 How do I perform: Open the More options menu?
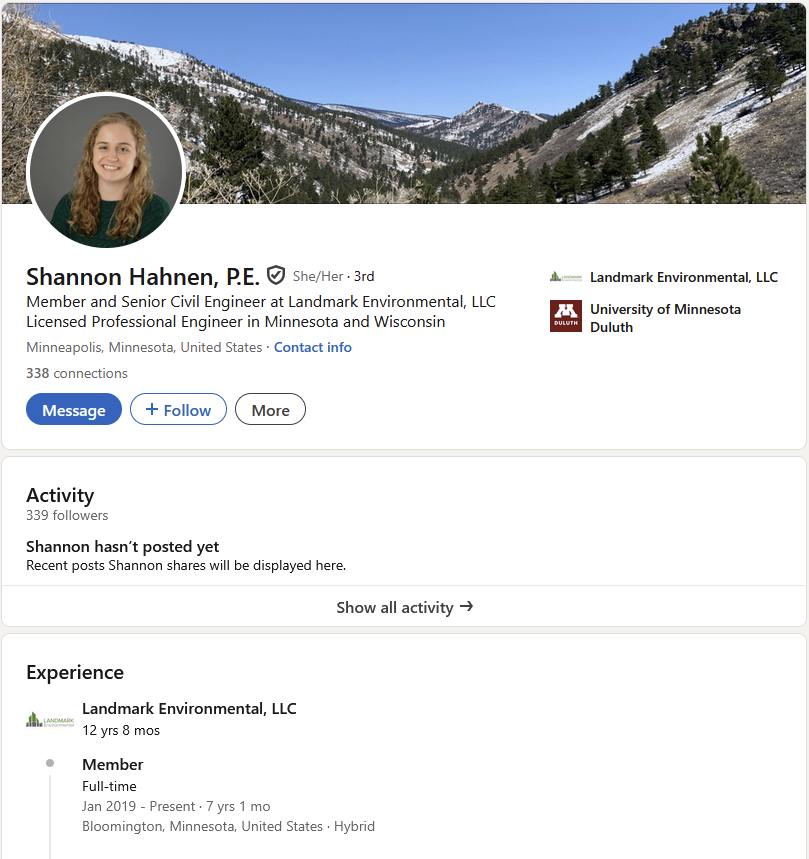270,409
